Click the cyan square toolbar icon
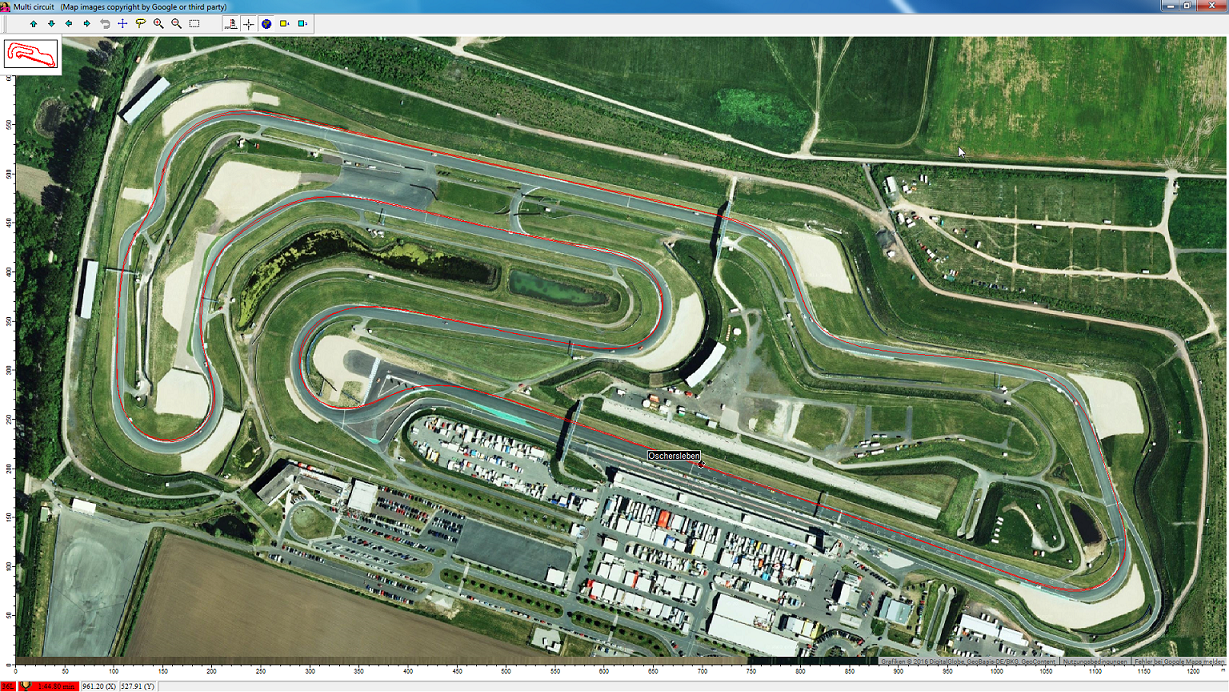Screen dimensions: 1229x692 click(x=303, y=23)
